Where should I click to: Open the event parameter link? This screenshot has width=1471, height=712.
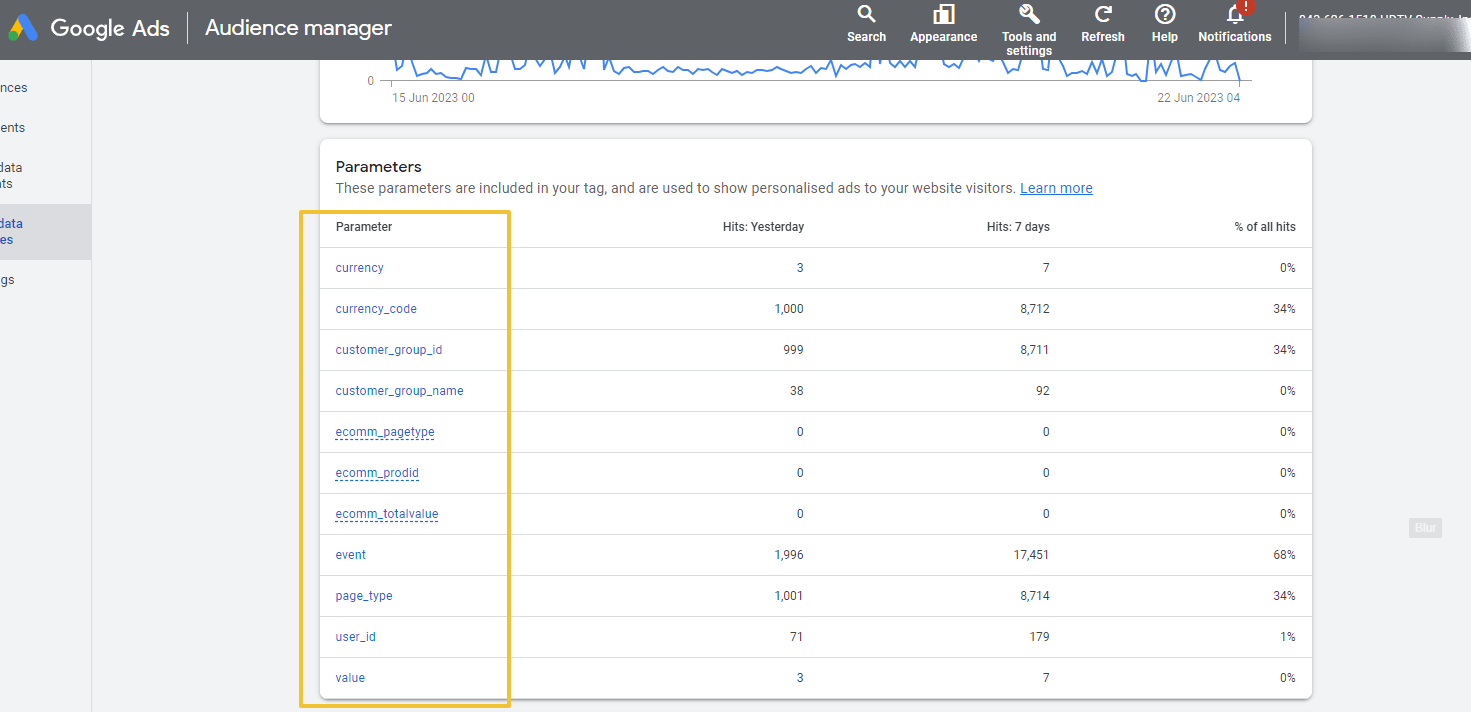click(351, 555)
